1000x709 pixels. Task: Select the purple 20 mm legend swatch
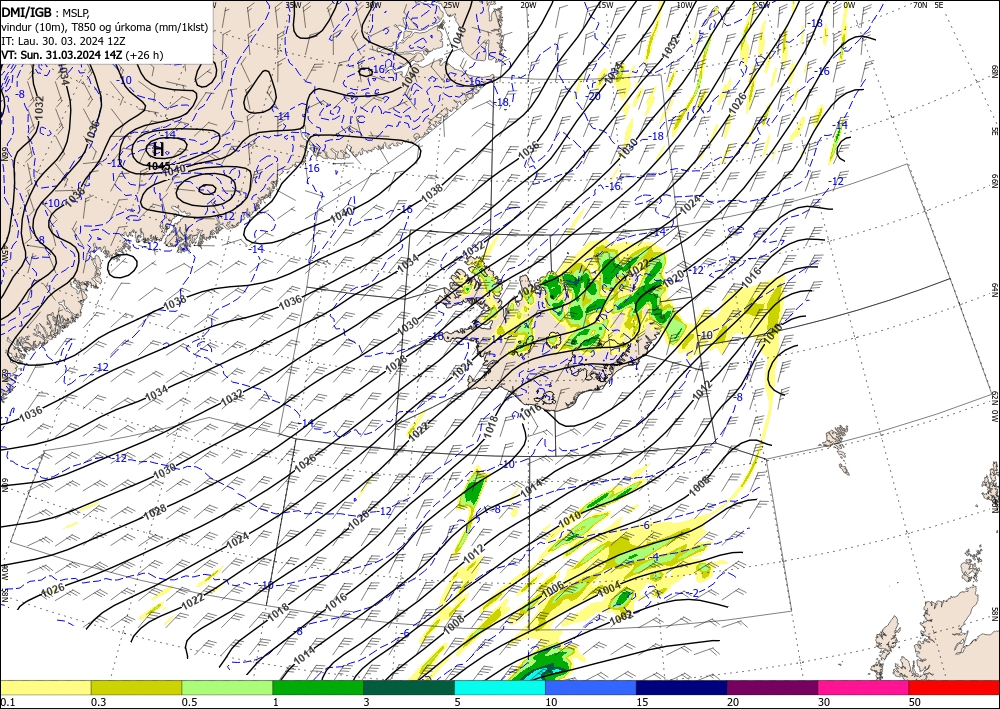[772, 687]
